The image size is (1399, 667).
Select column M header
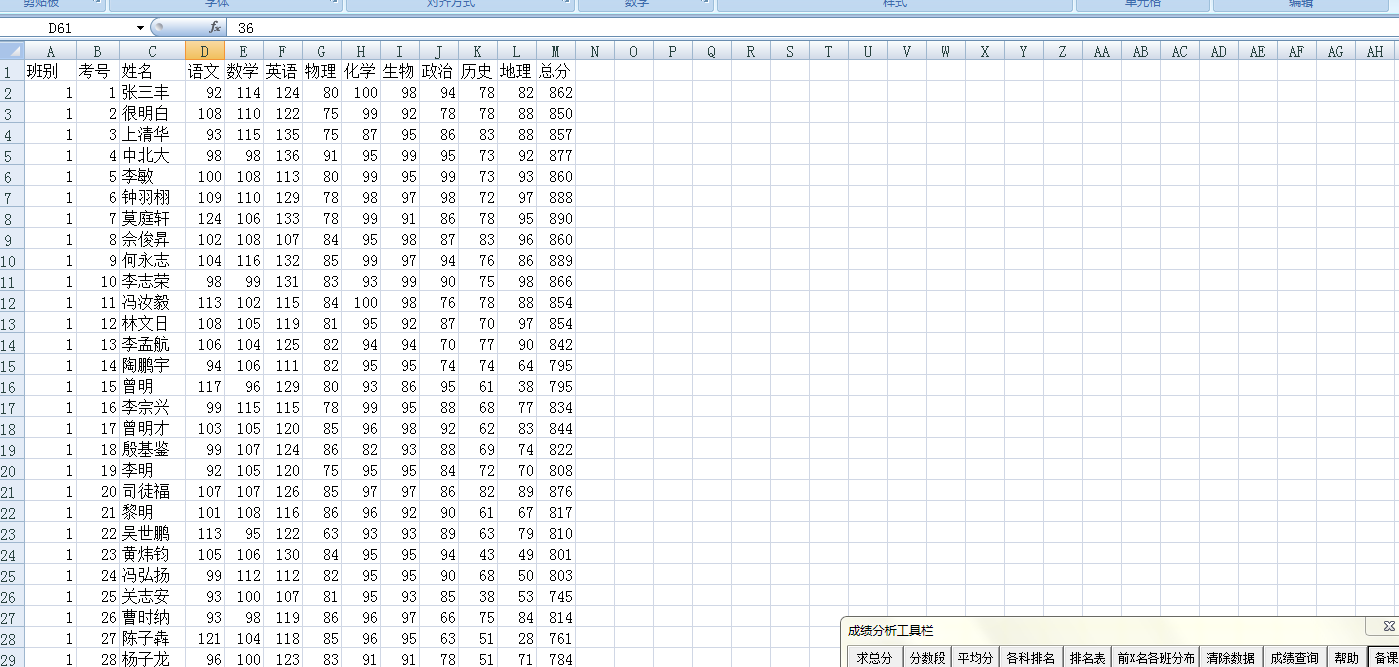coord(555,51)
